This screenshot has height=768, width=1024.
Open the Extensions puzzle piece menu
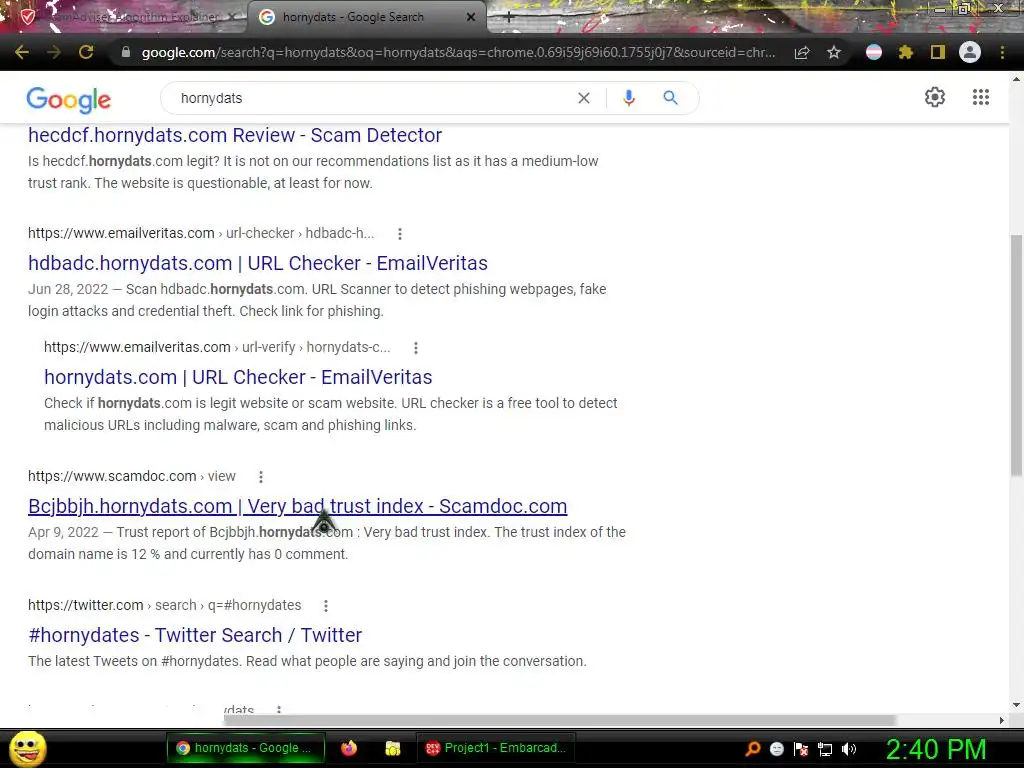[906, 52]
